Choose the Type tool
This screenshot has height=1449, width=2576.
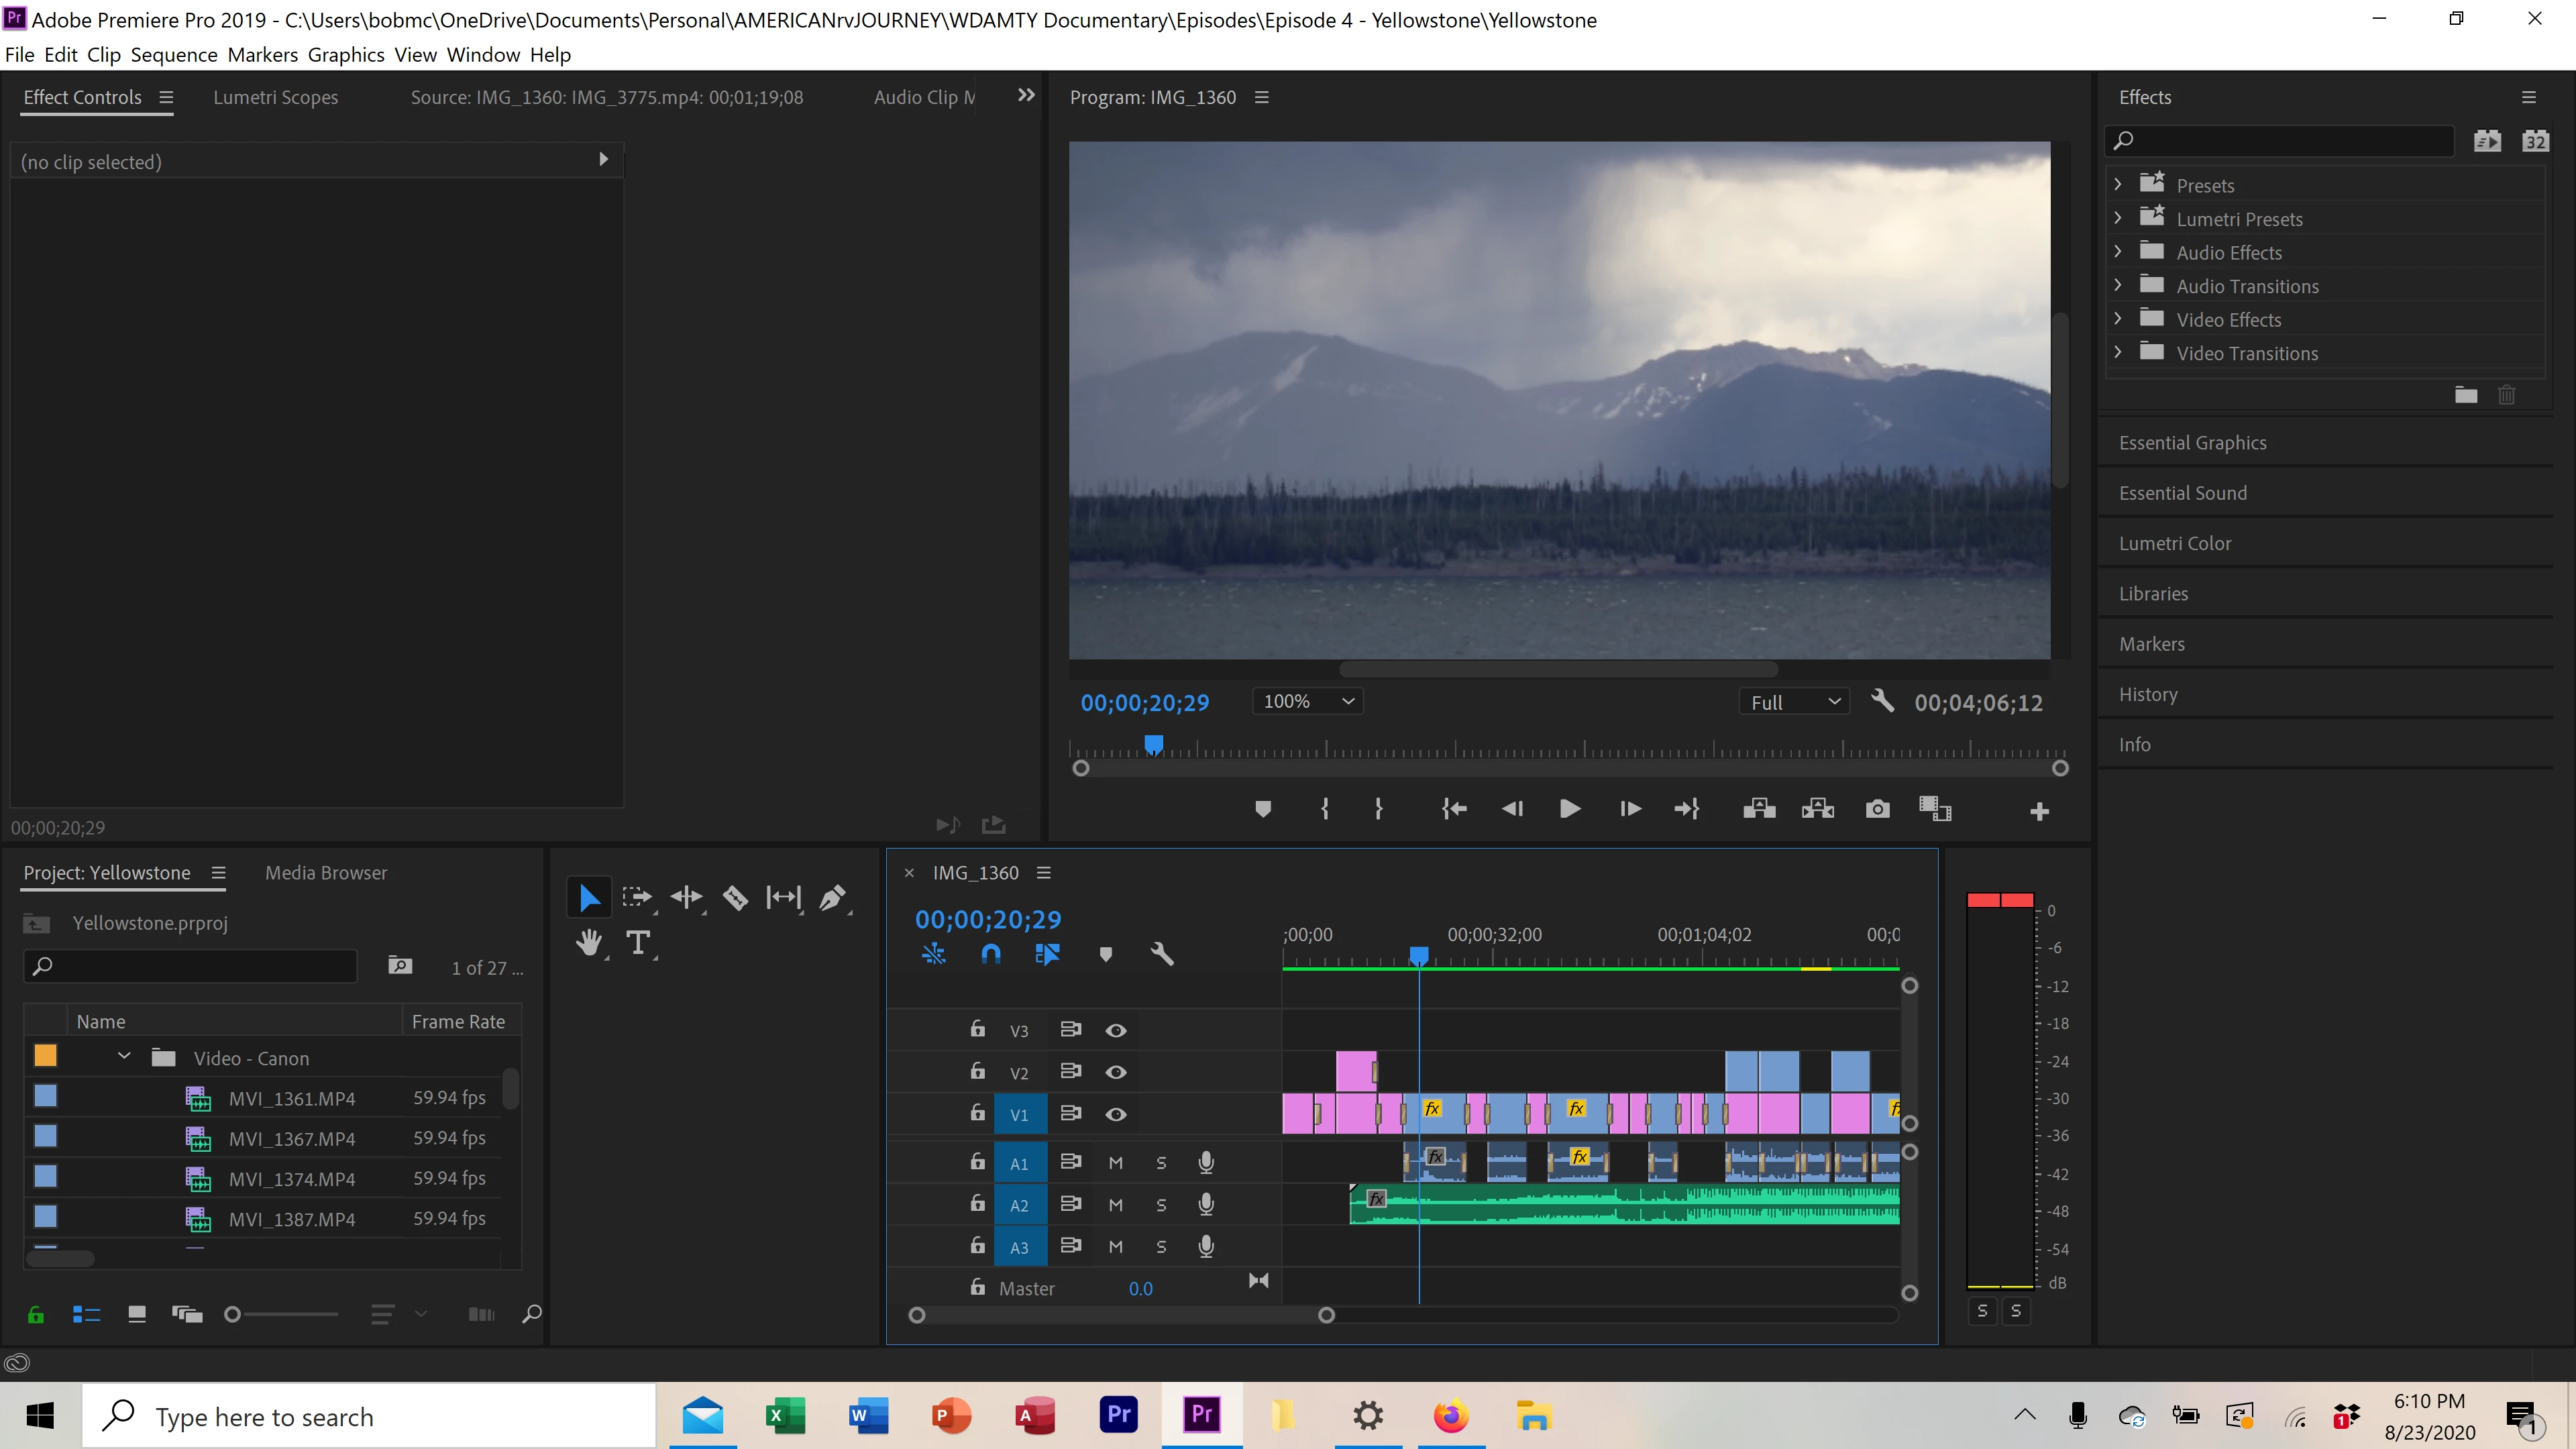pyautogui.click(x=638, y=942)
